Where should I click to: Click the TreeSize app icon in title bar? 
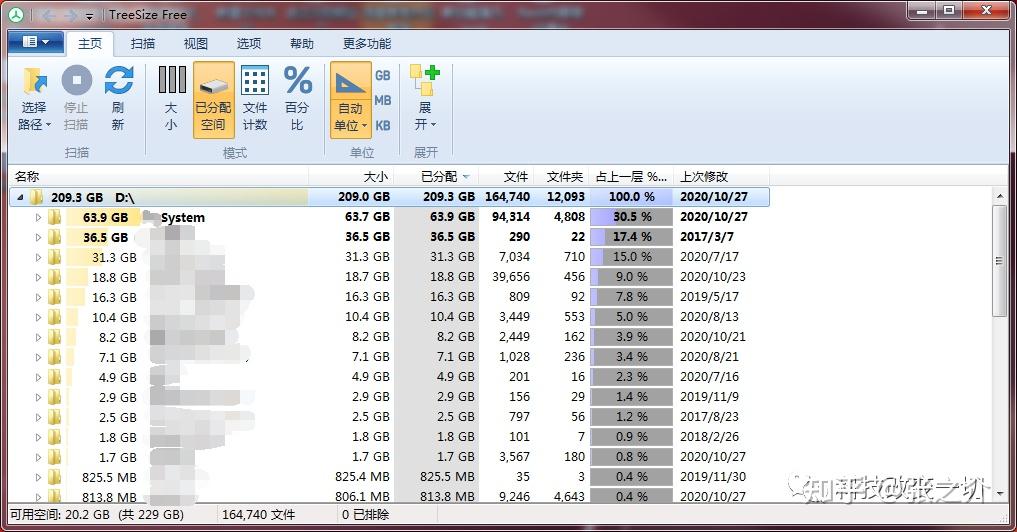16,14
